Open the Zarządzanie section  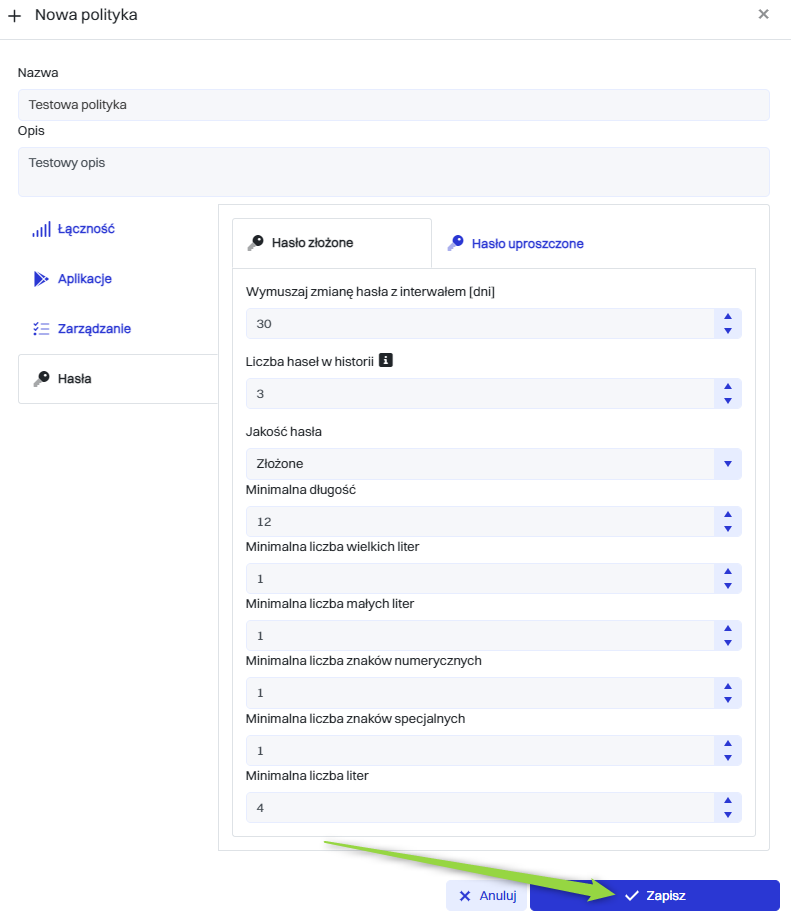pyautogui.click(x=94, y=329)
